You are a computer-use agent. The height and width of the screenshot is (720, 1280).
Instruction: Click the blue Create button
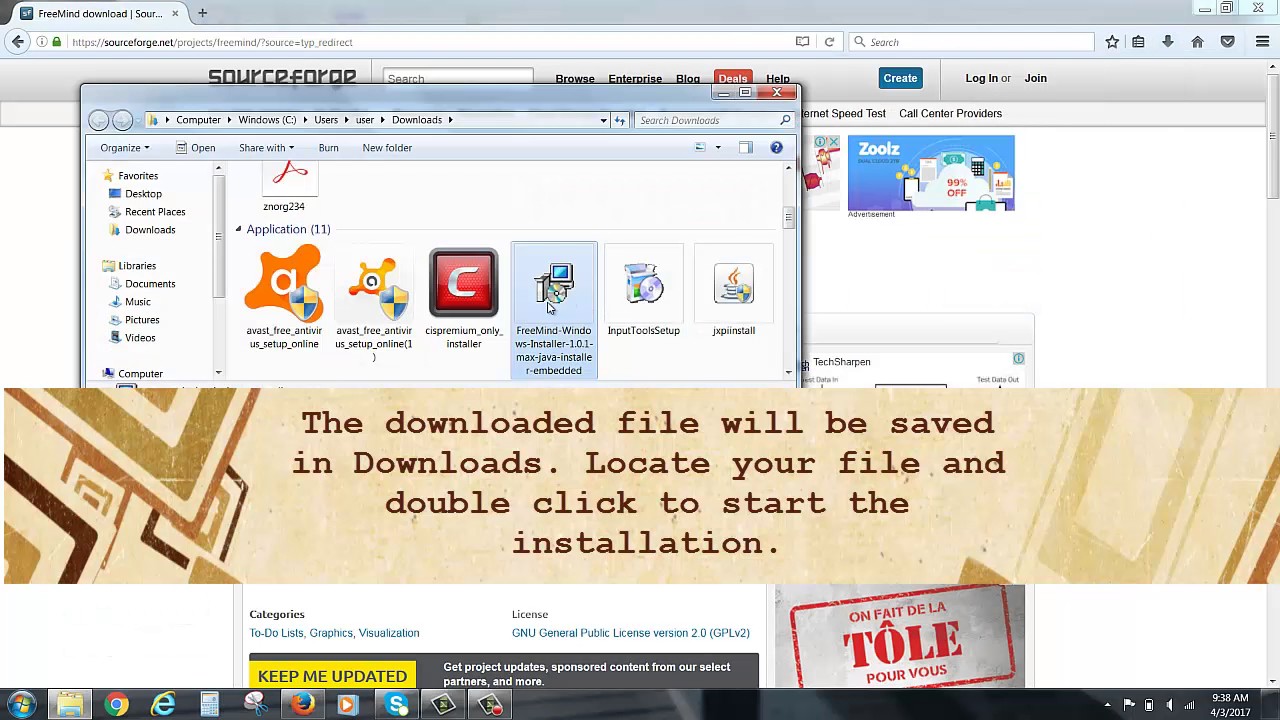click(900, 78)
